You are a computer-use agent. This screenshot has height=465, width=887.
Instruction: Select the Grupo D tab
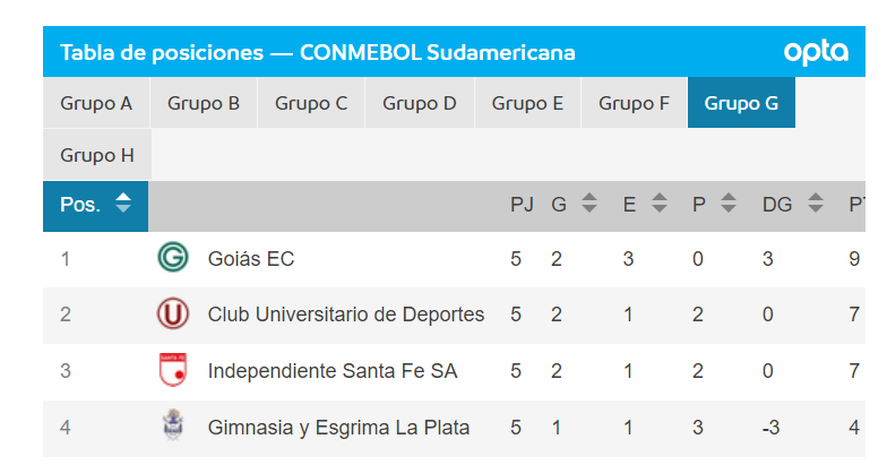(x=419, y=103)
